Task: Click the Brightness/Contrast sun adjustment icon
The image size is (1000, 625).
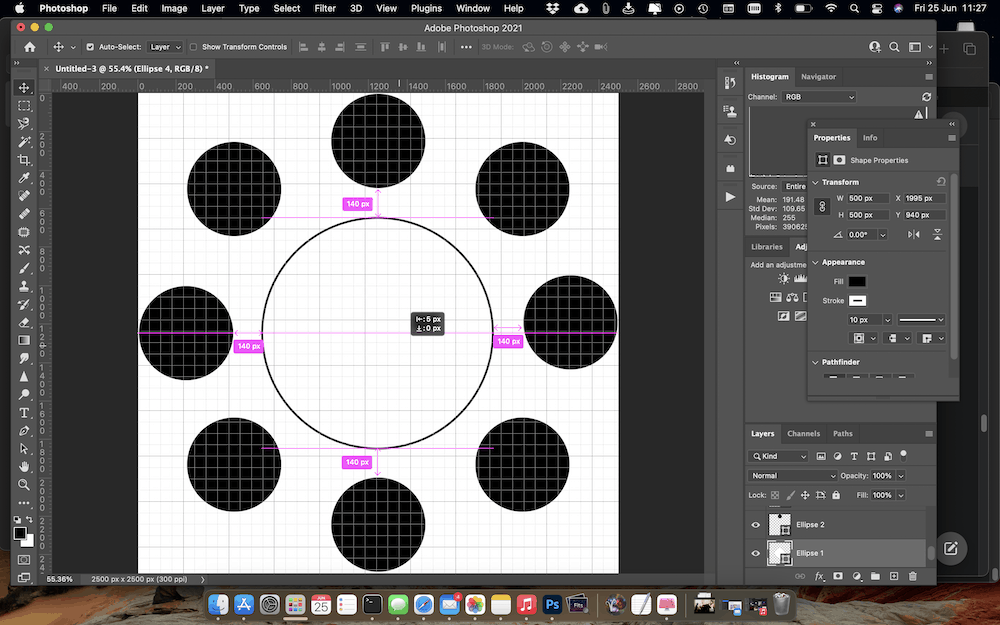Action: tap(784, 279)
